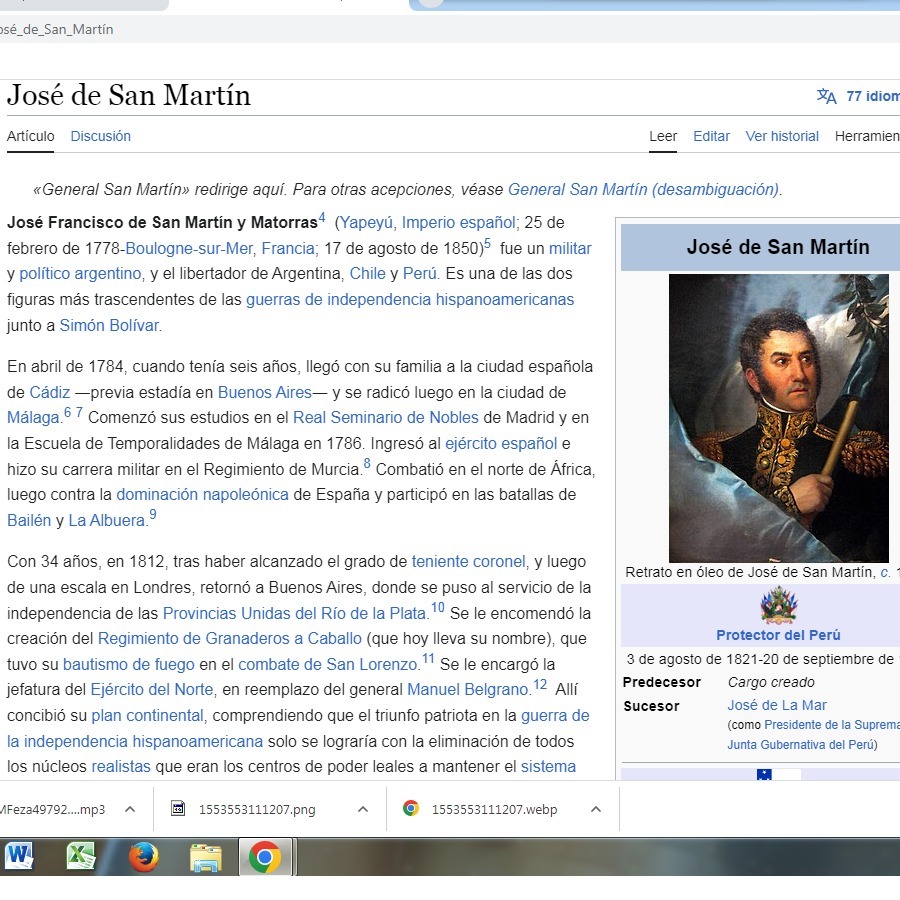Open the militar link
The height and width of the screenshot is (900, 900).
[570, 249]
